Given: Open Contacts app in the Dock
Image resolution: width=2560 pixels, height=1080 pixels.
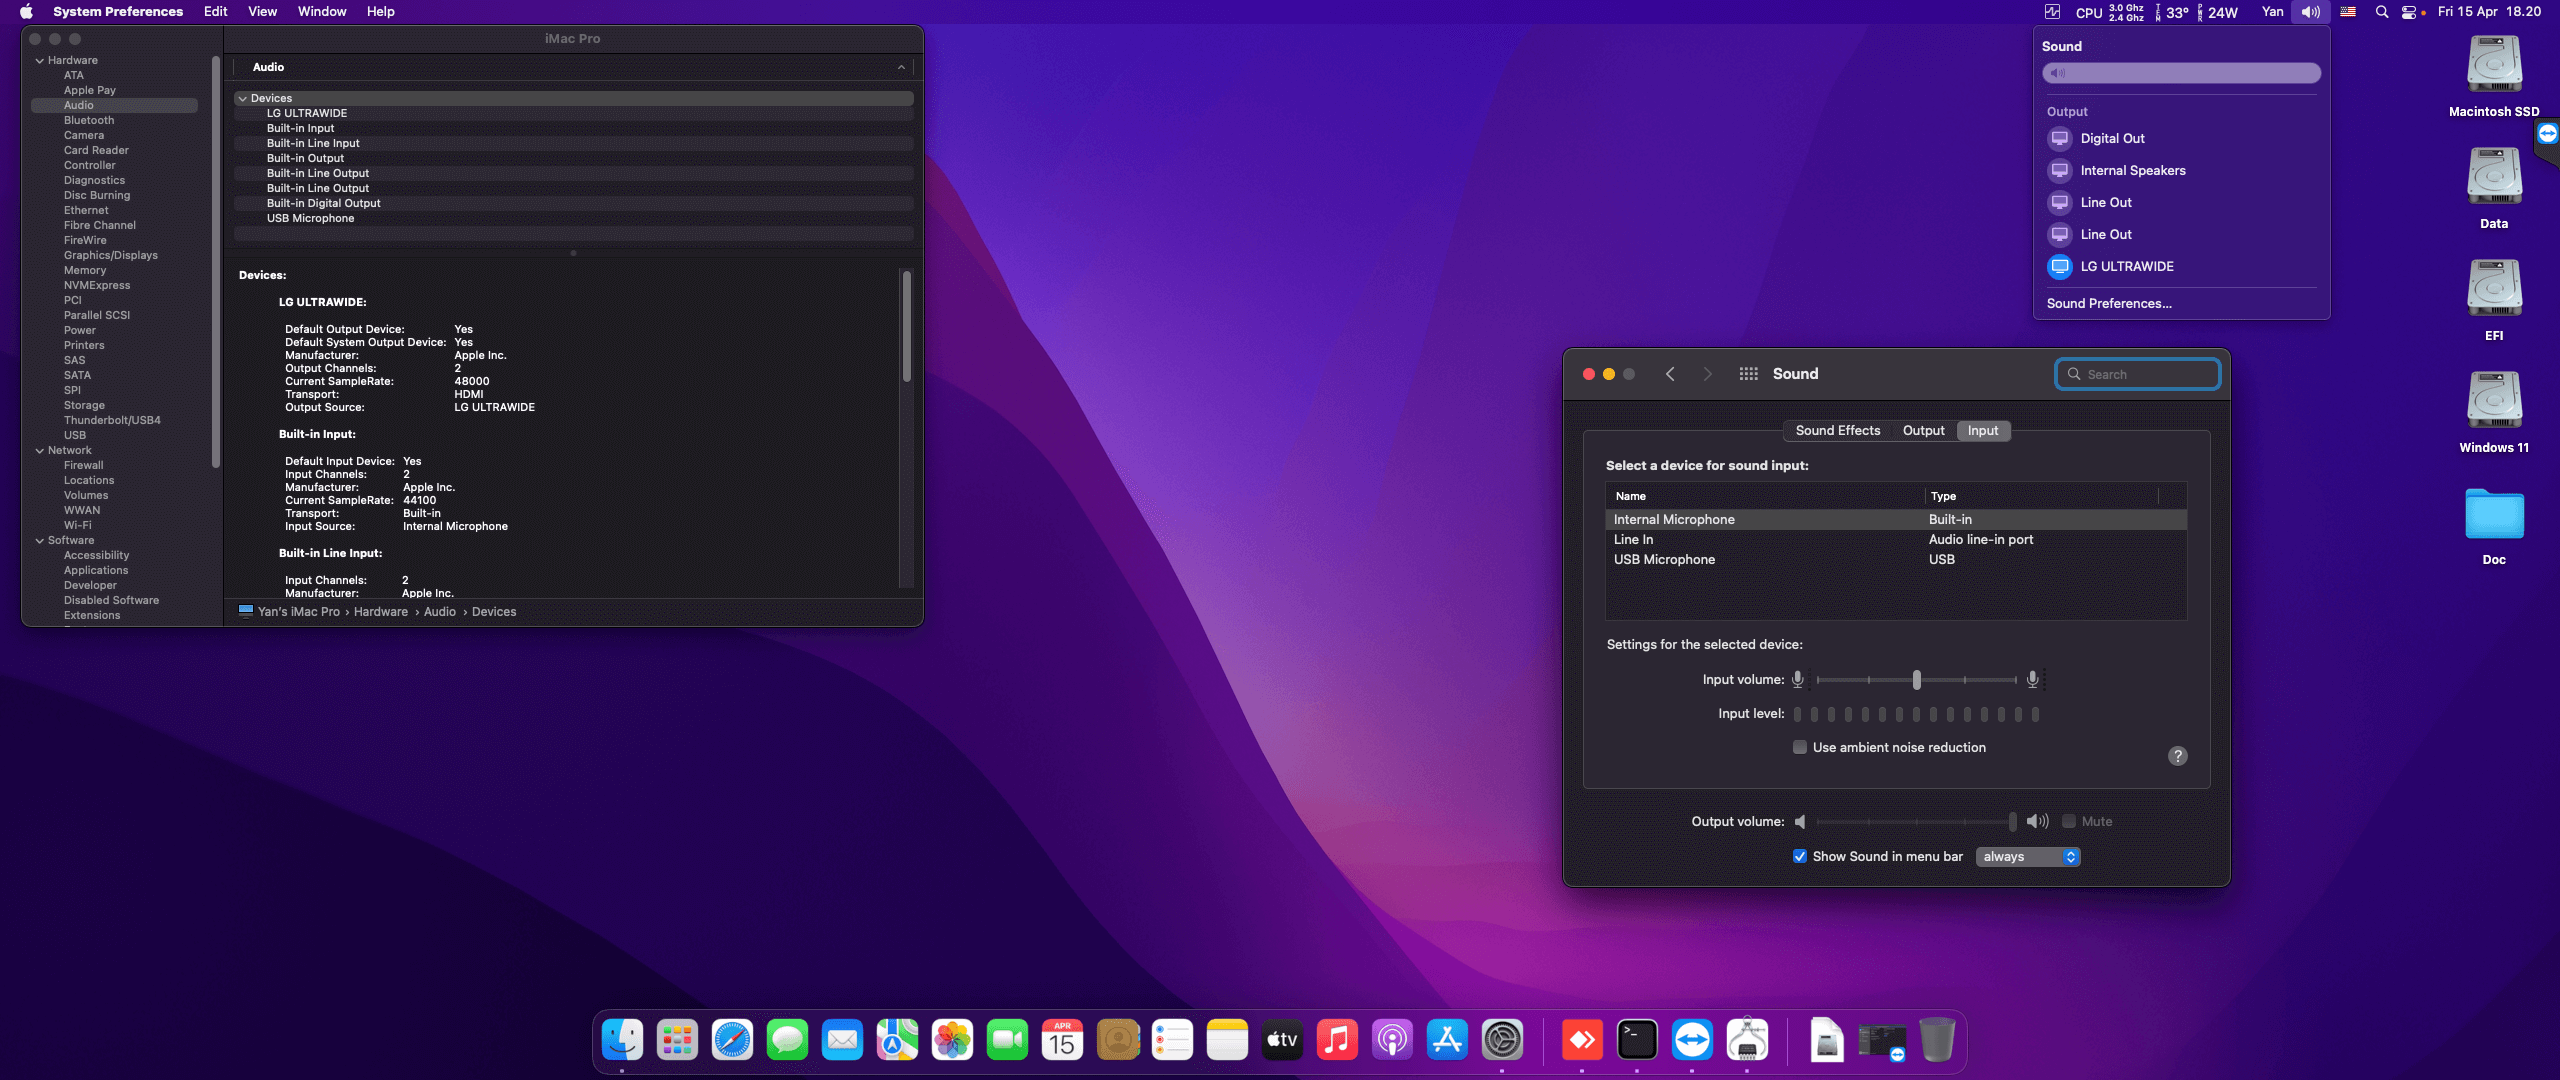Looking at the screenshot, I should (x=1117, y=1041).
